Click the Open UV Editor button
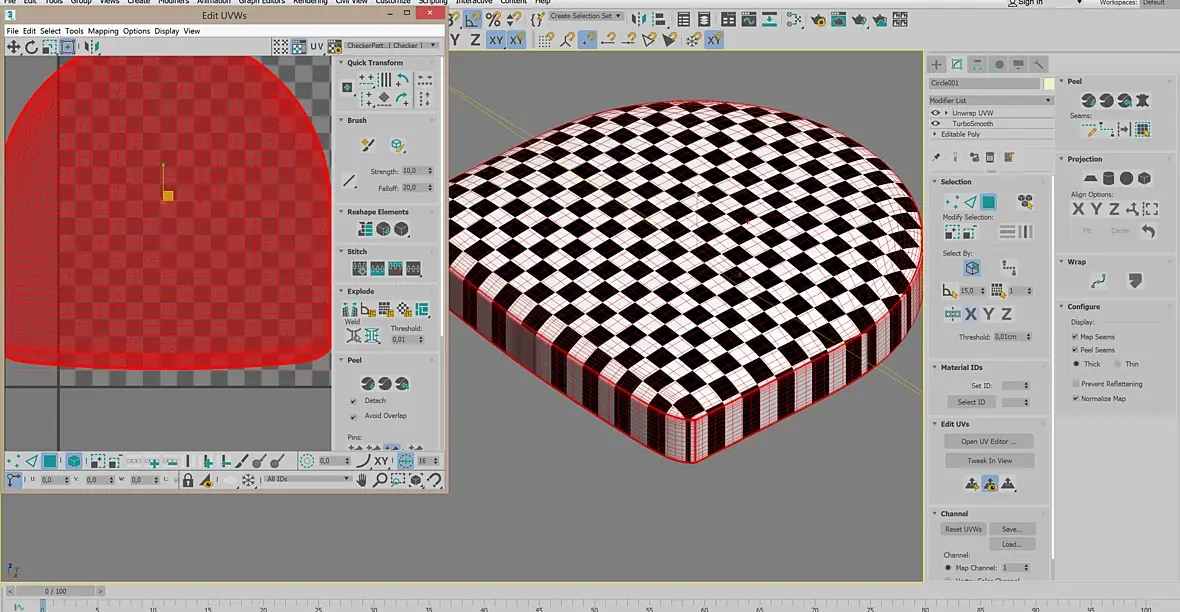 (x=988, y=441)
